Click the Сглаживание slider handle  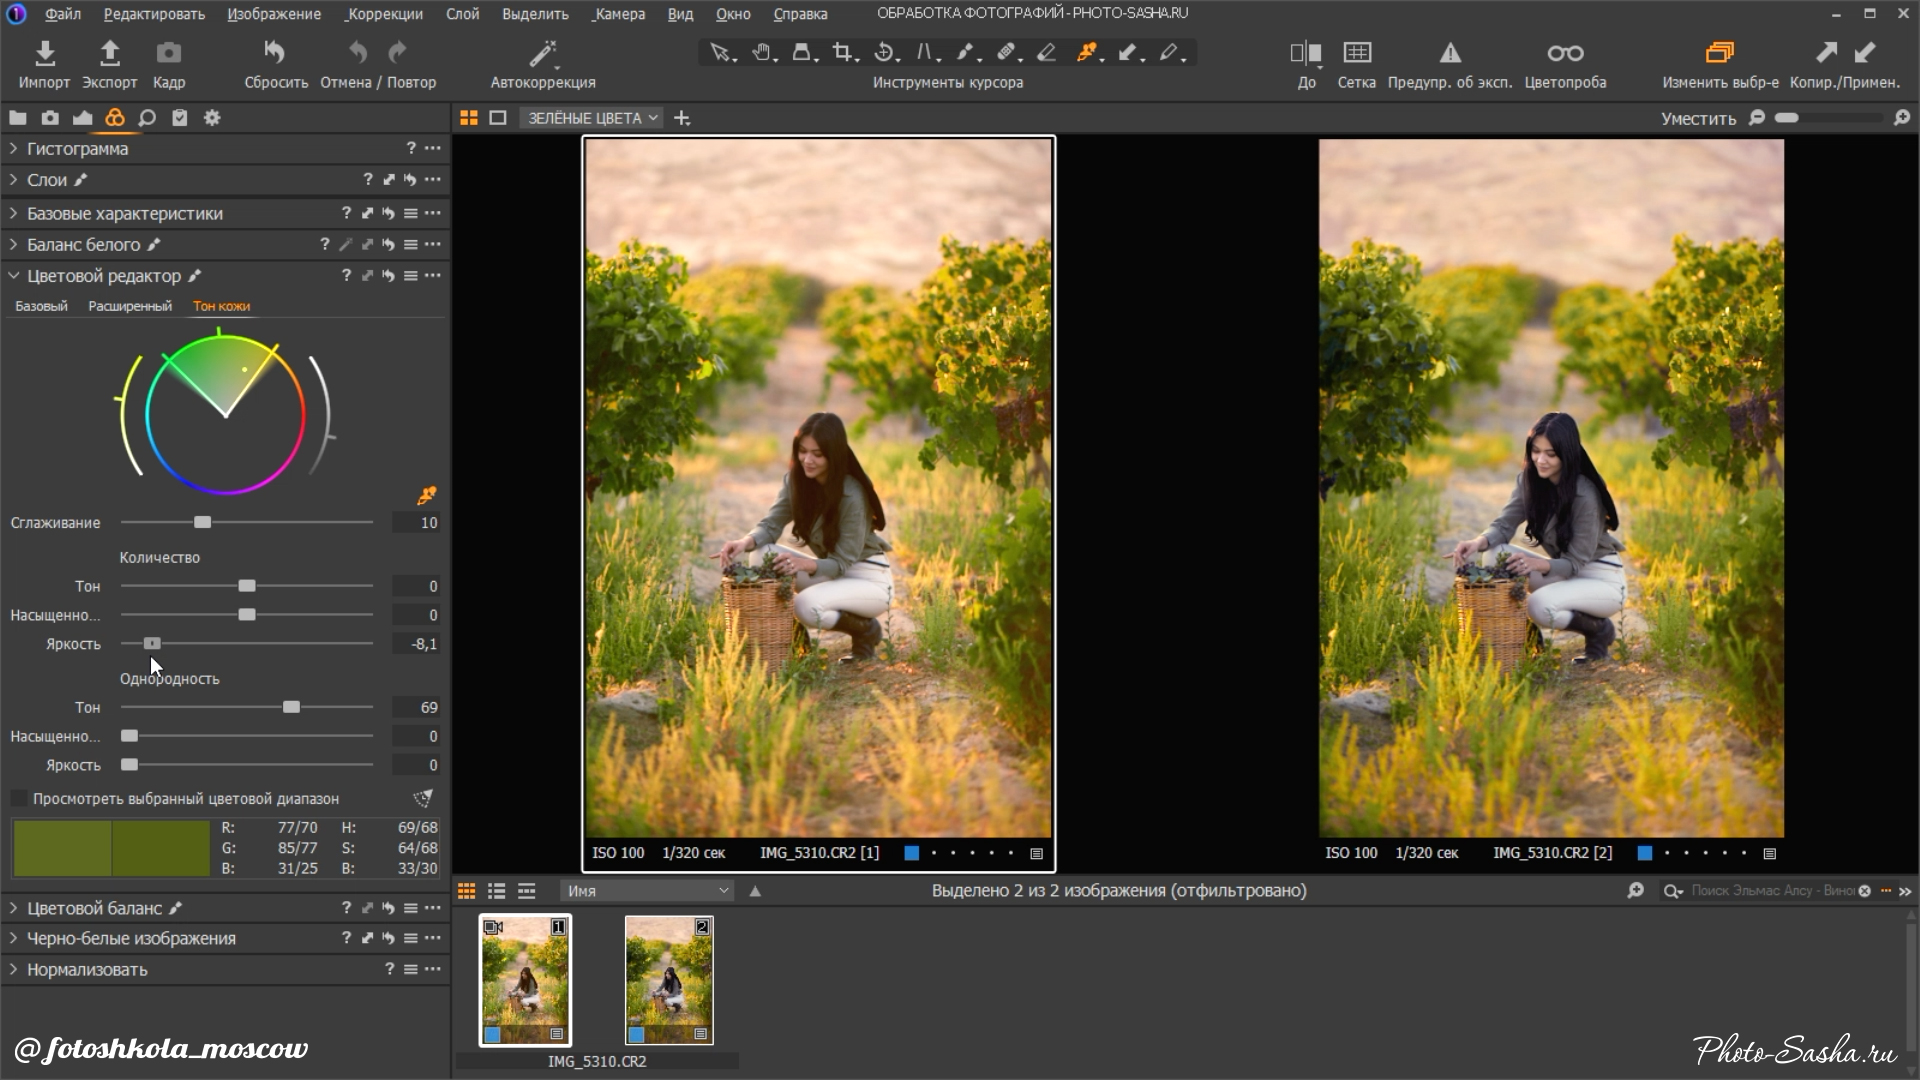(203, 523)
